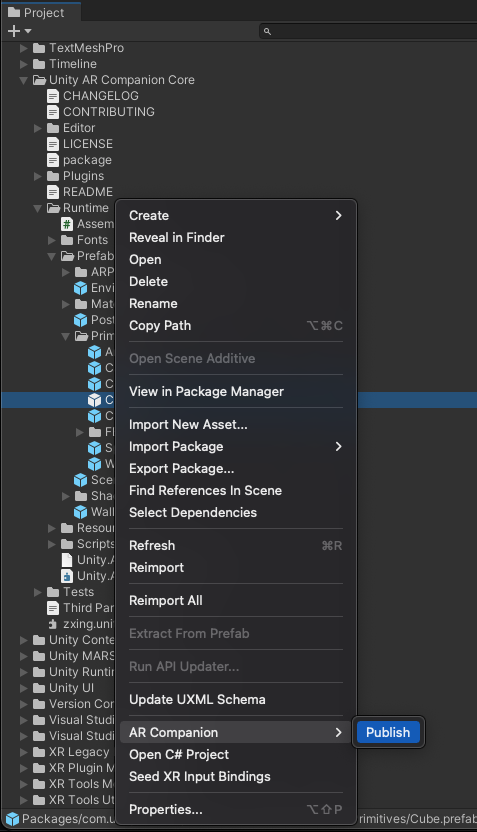Choose Seed XR Input Bindings
The height and width of the screenshot is (832, 477).
pyautogui.click(x=236, y=776)
